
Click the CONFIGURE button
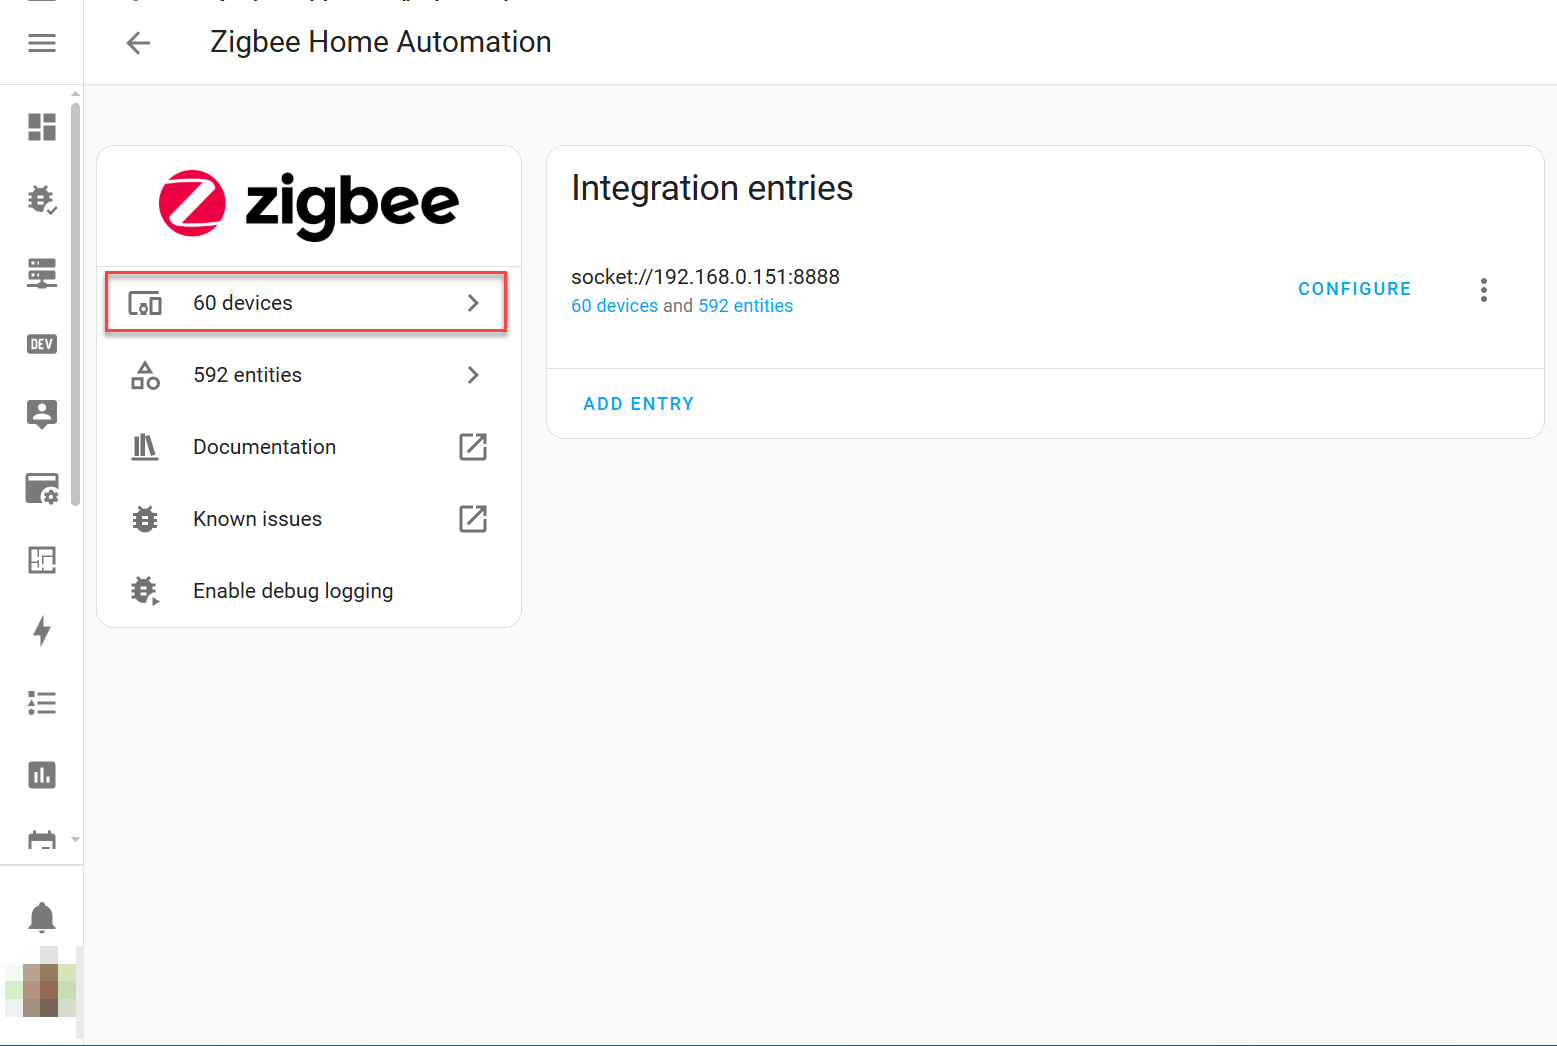(1354, 289)
